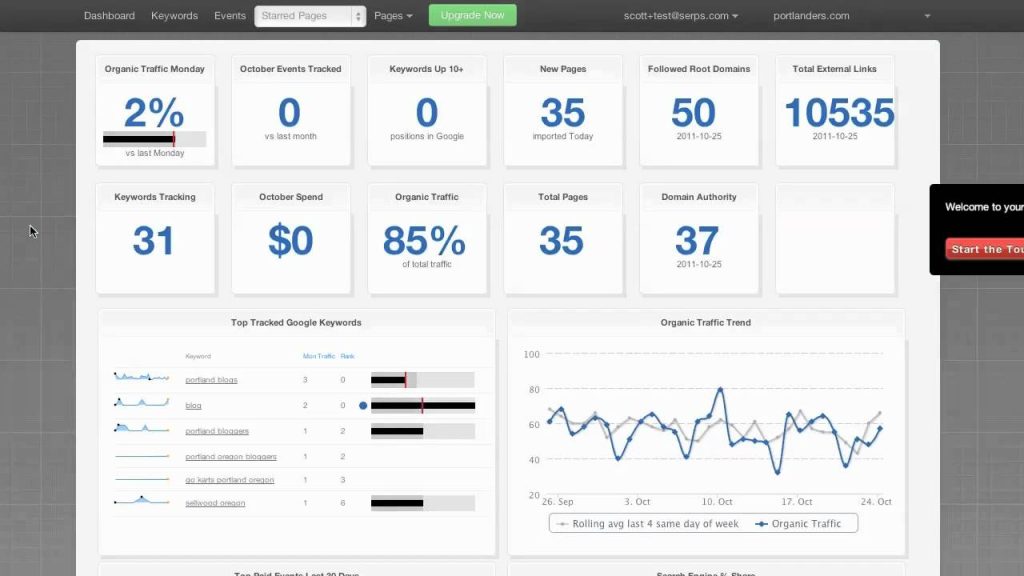Click the Top Tracked Google Keywords heading

(296, 323)
